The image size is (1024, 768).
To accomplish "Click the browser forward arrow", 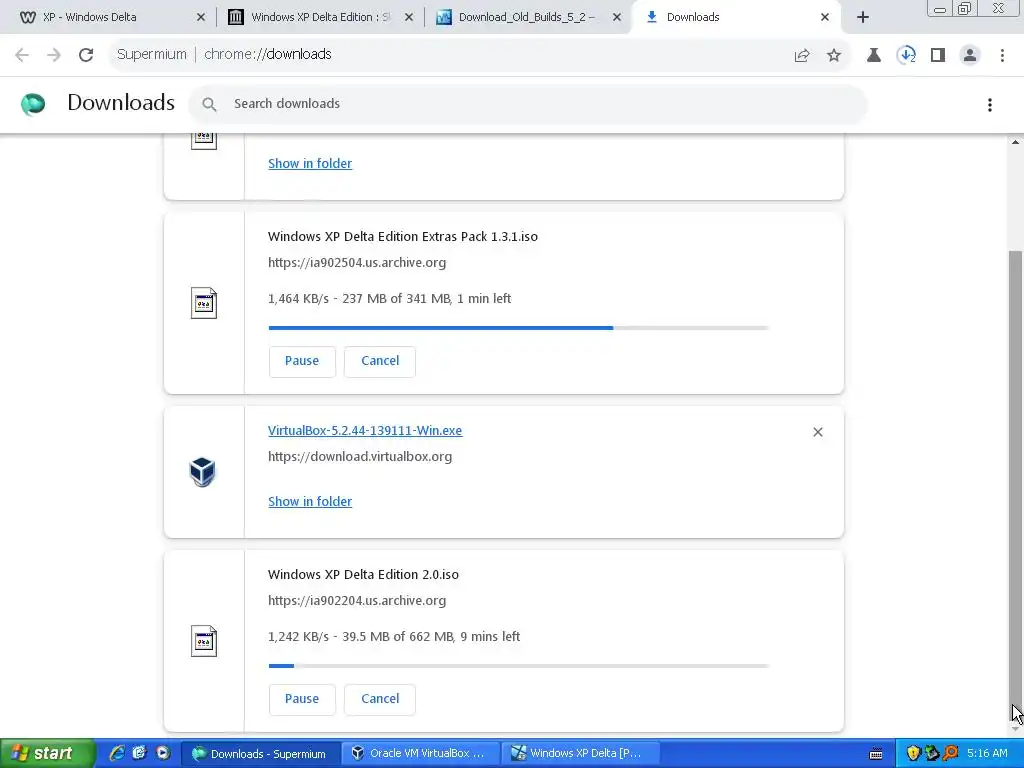I will [x=54, y=55].
